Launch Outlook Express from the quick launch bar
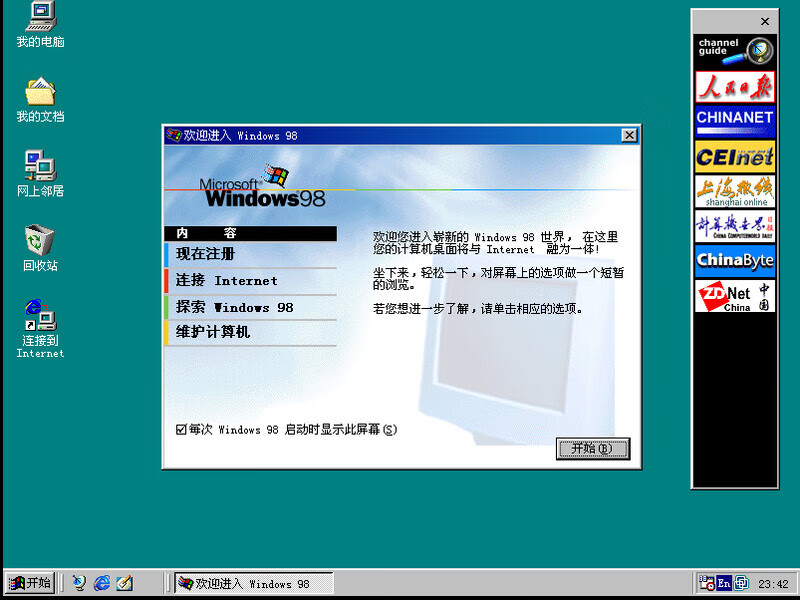 click(x=124, y=582)
